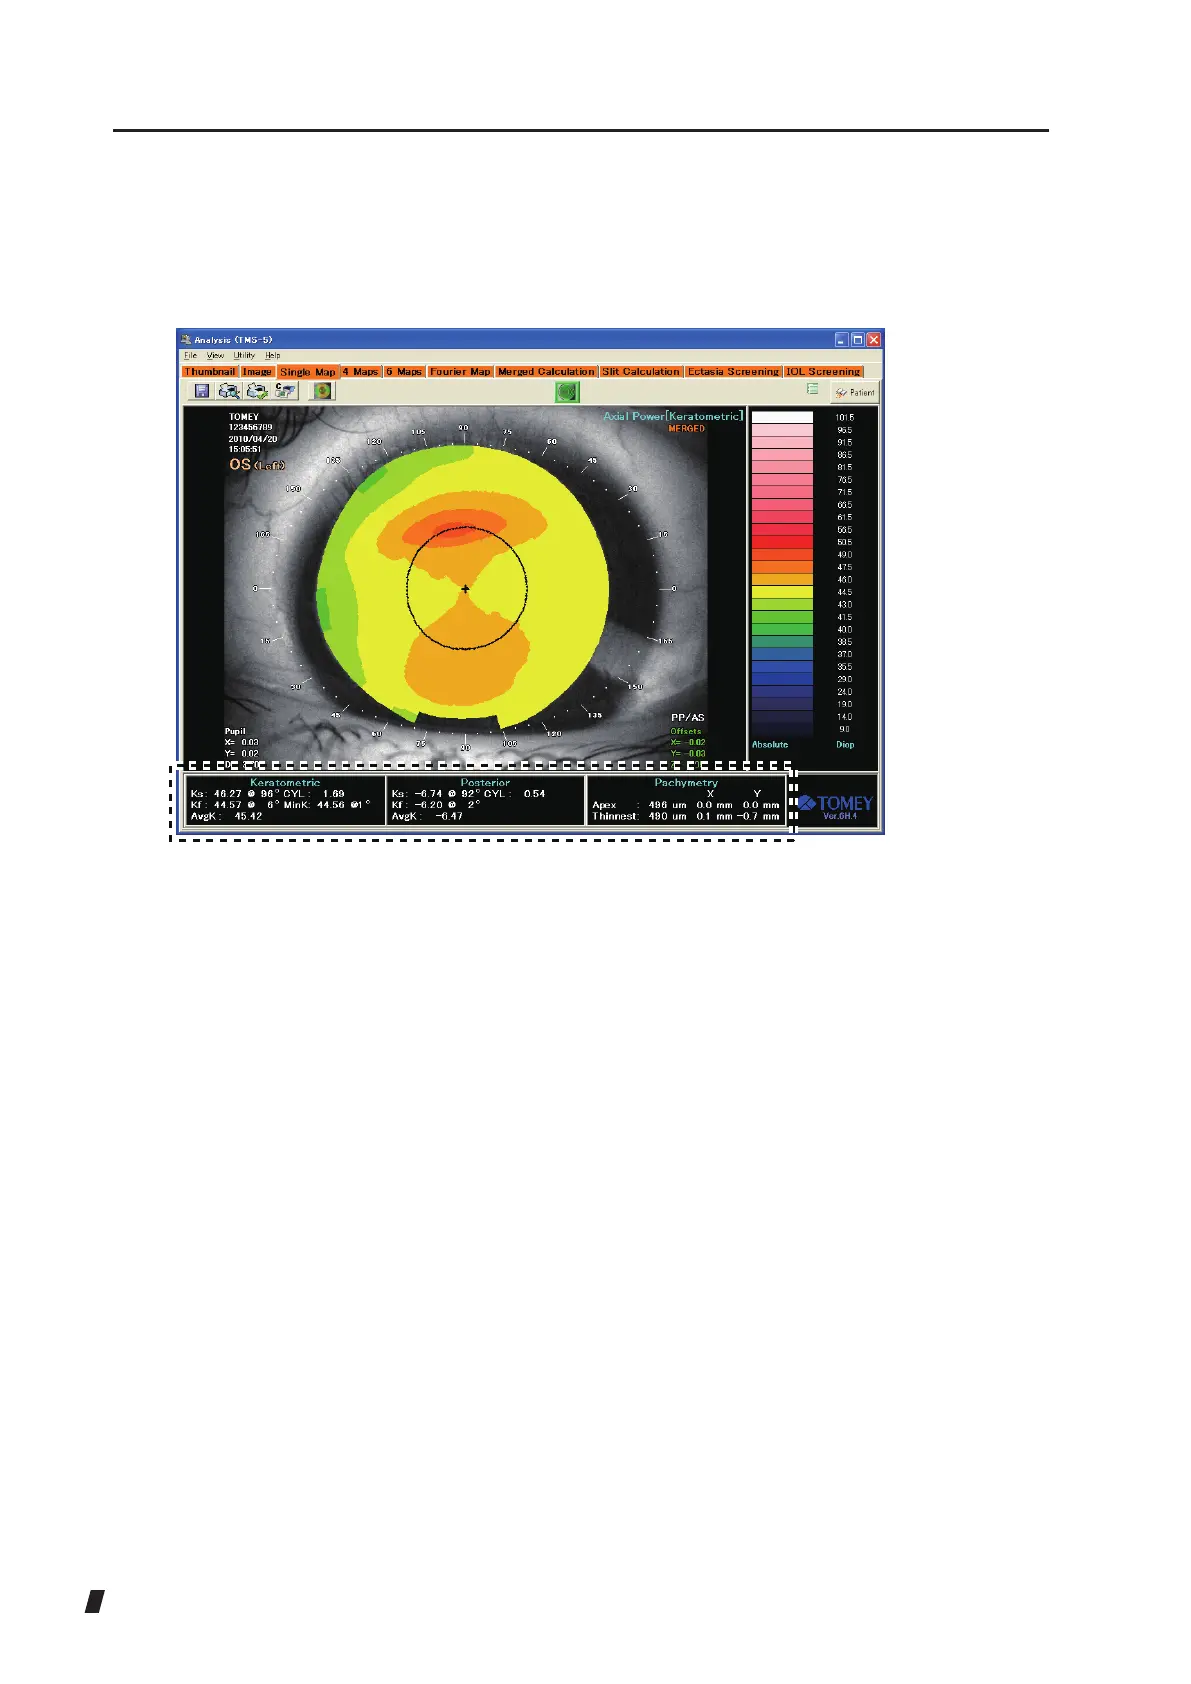
Task: Click the PP/AS label on the map
Action: [687, 718]
